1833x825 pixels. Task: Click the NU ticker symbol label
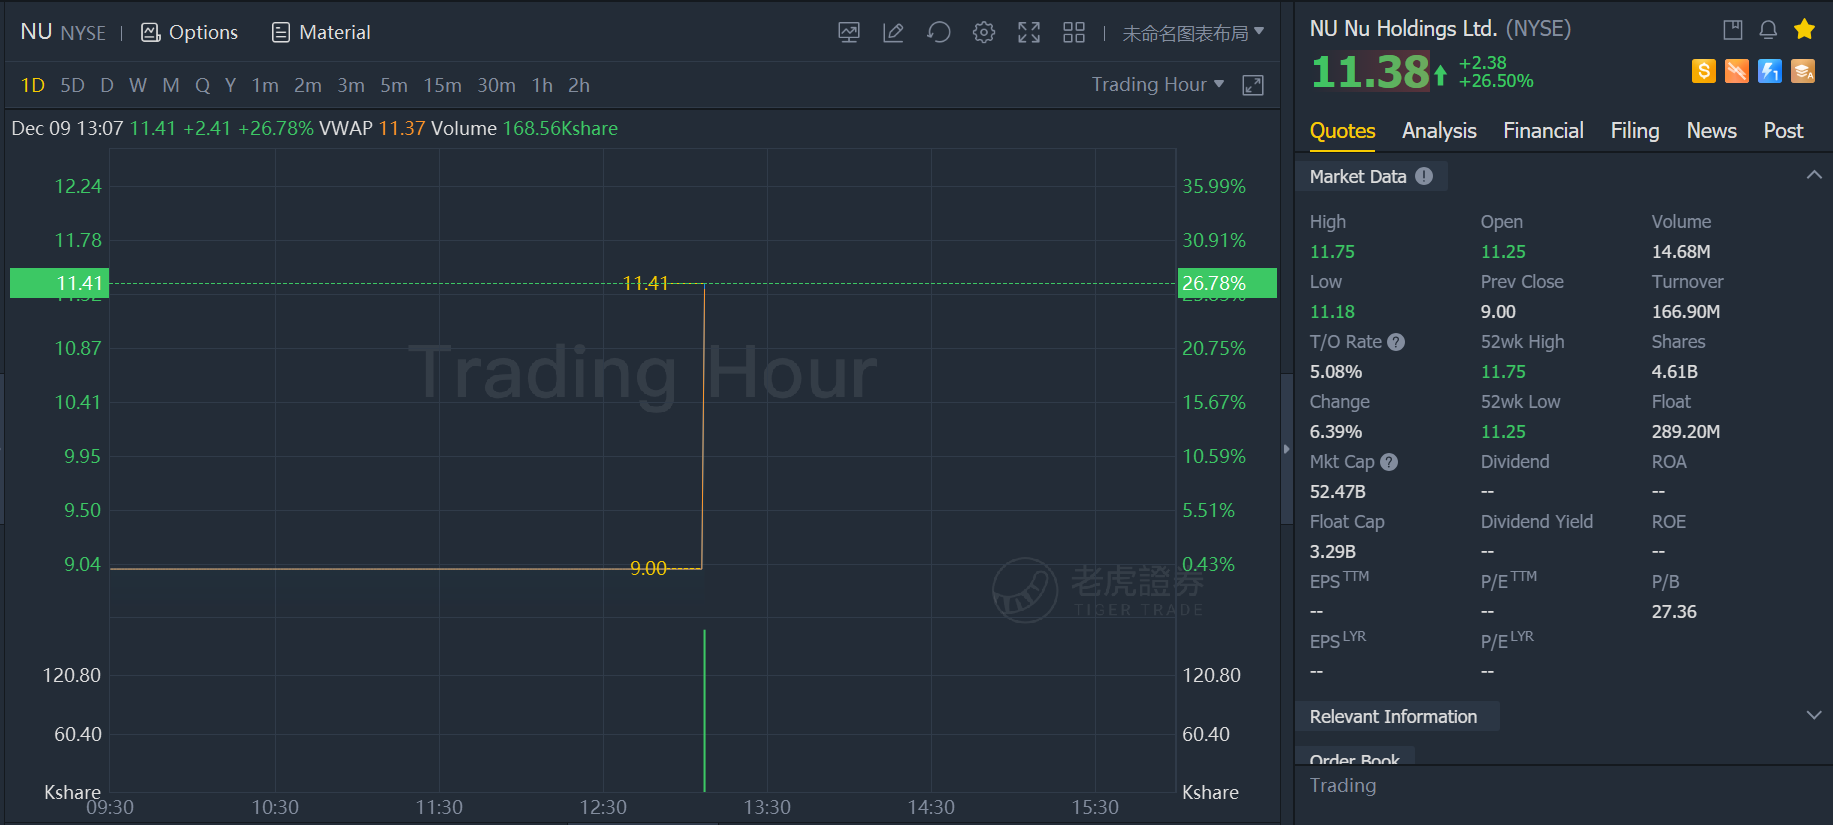click(x=36, y=32)
